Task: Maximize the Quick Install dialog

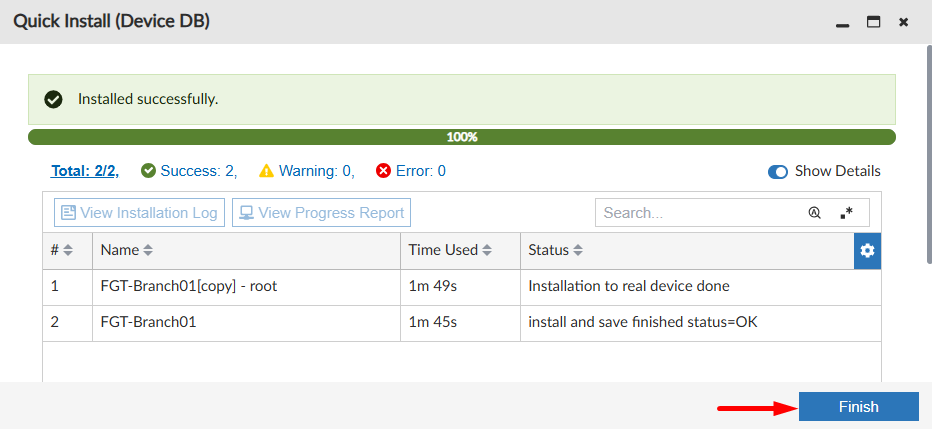Action: (873, 23)
